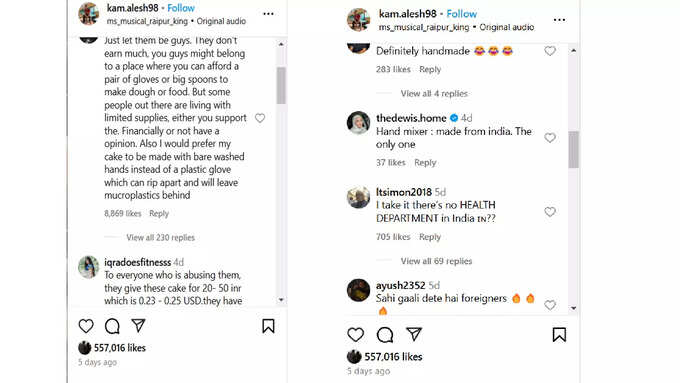The width and height of the screenshot is (680, 383).
Task: Expand 'View all 230 replies'
Action: (160, 237)
